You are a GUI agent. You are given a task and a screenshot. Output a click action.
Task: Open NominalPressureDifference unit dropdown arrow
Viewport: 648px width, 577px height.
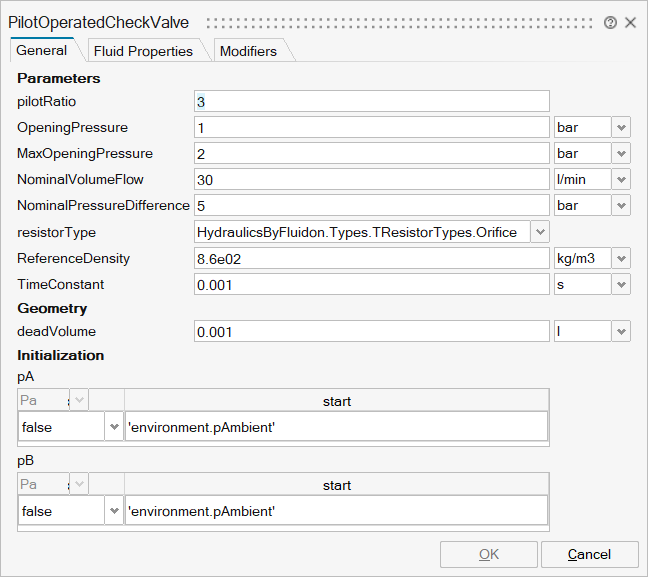point(621,205)
